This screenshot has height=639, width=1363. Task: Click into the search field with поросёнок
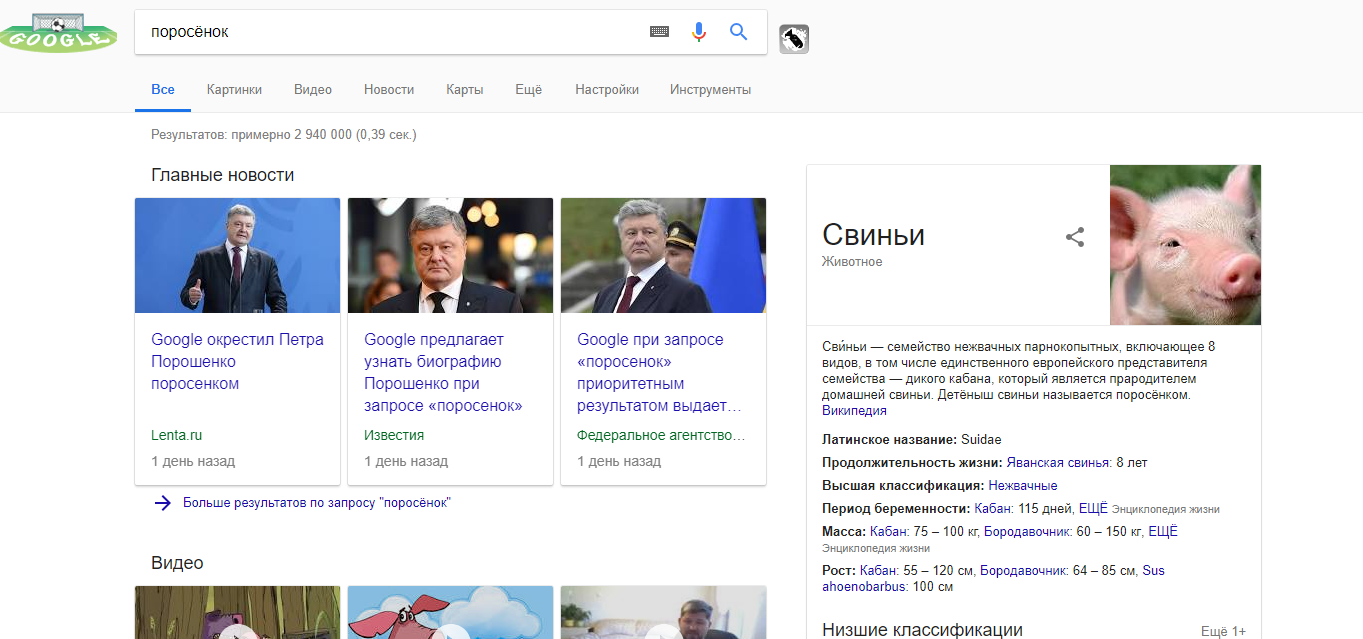click(x=390, y=32)
